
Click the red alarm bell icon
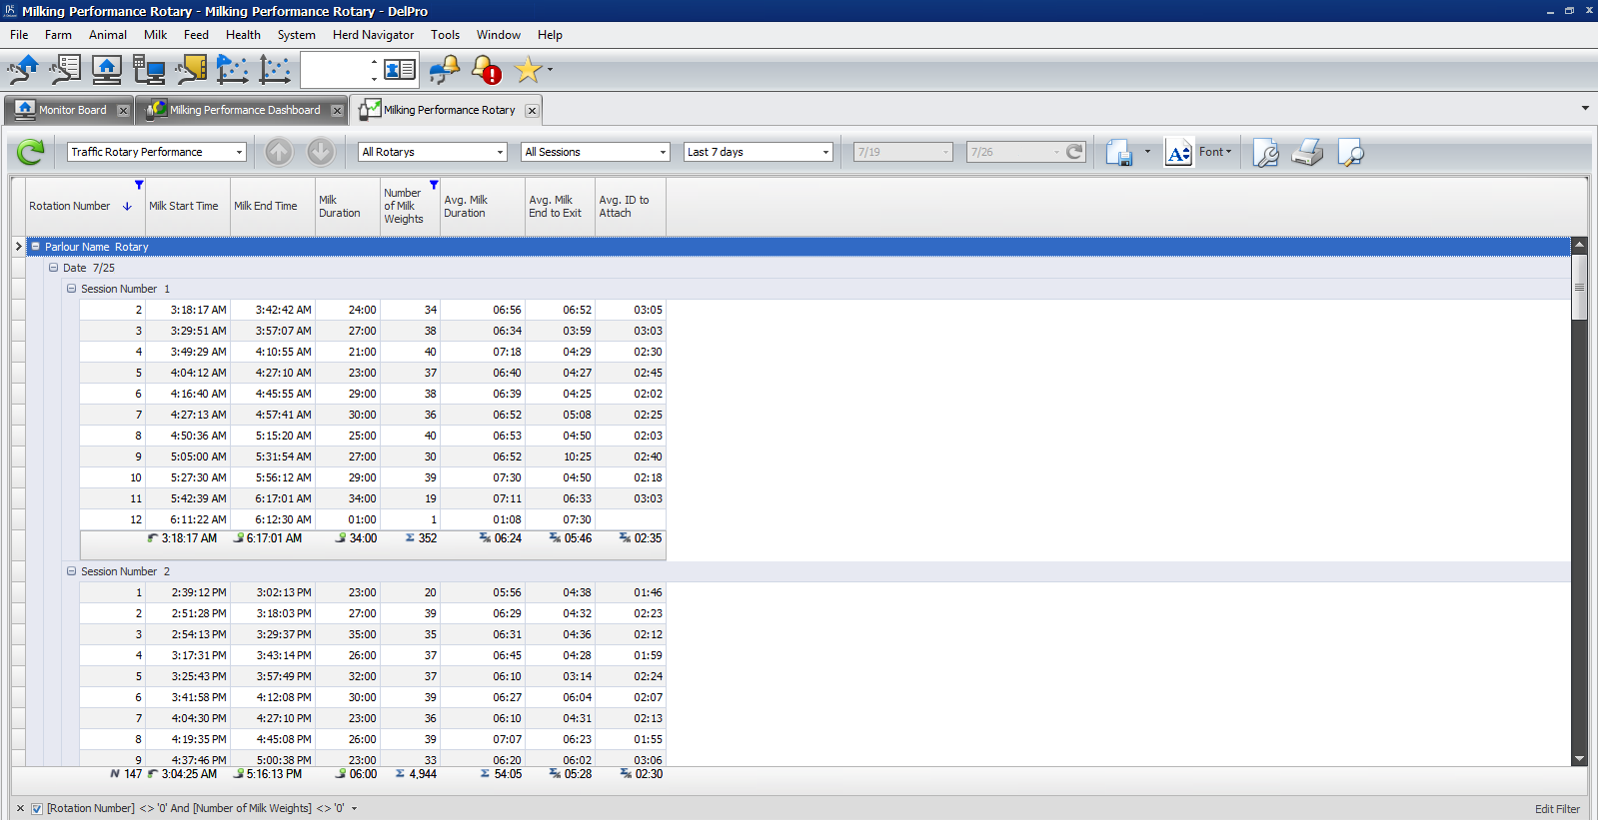[486, 69]
